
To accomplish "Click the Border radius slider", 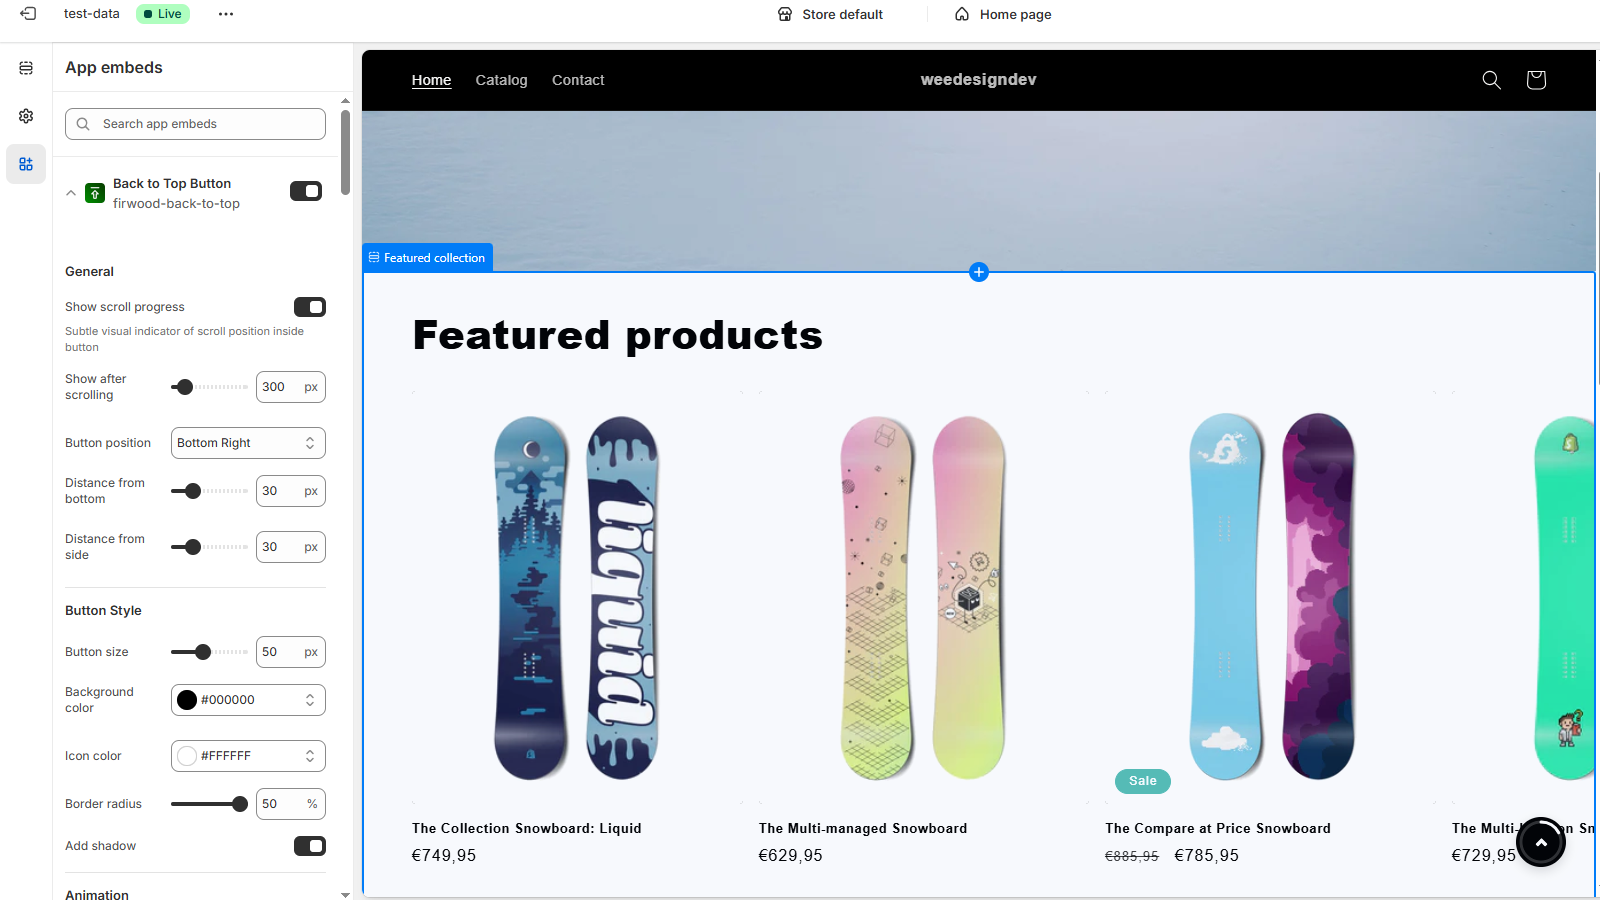I will [x=209, y=804].
